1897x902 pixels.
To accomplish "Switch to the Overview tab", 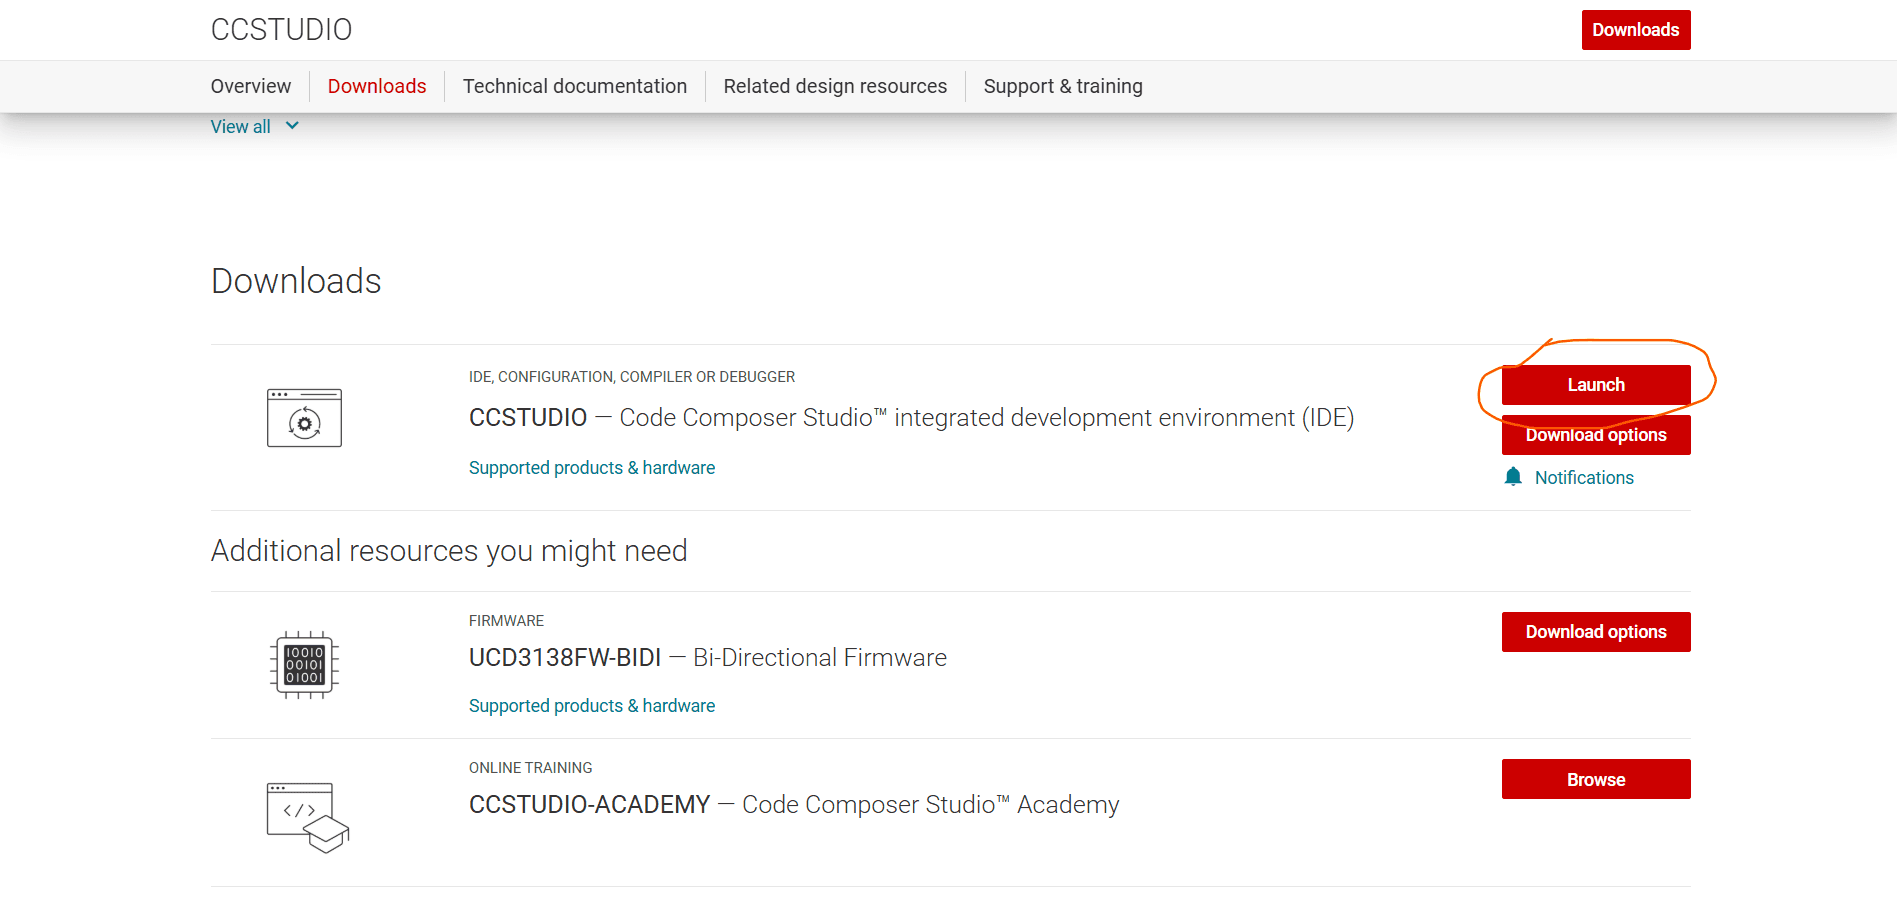I will tap(251, 86).
